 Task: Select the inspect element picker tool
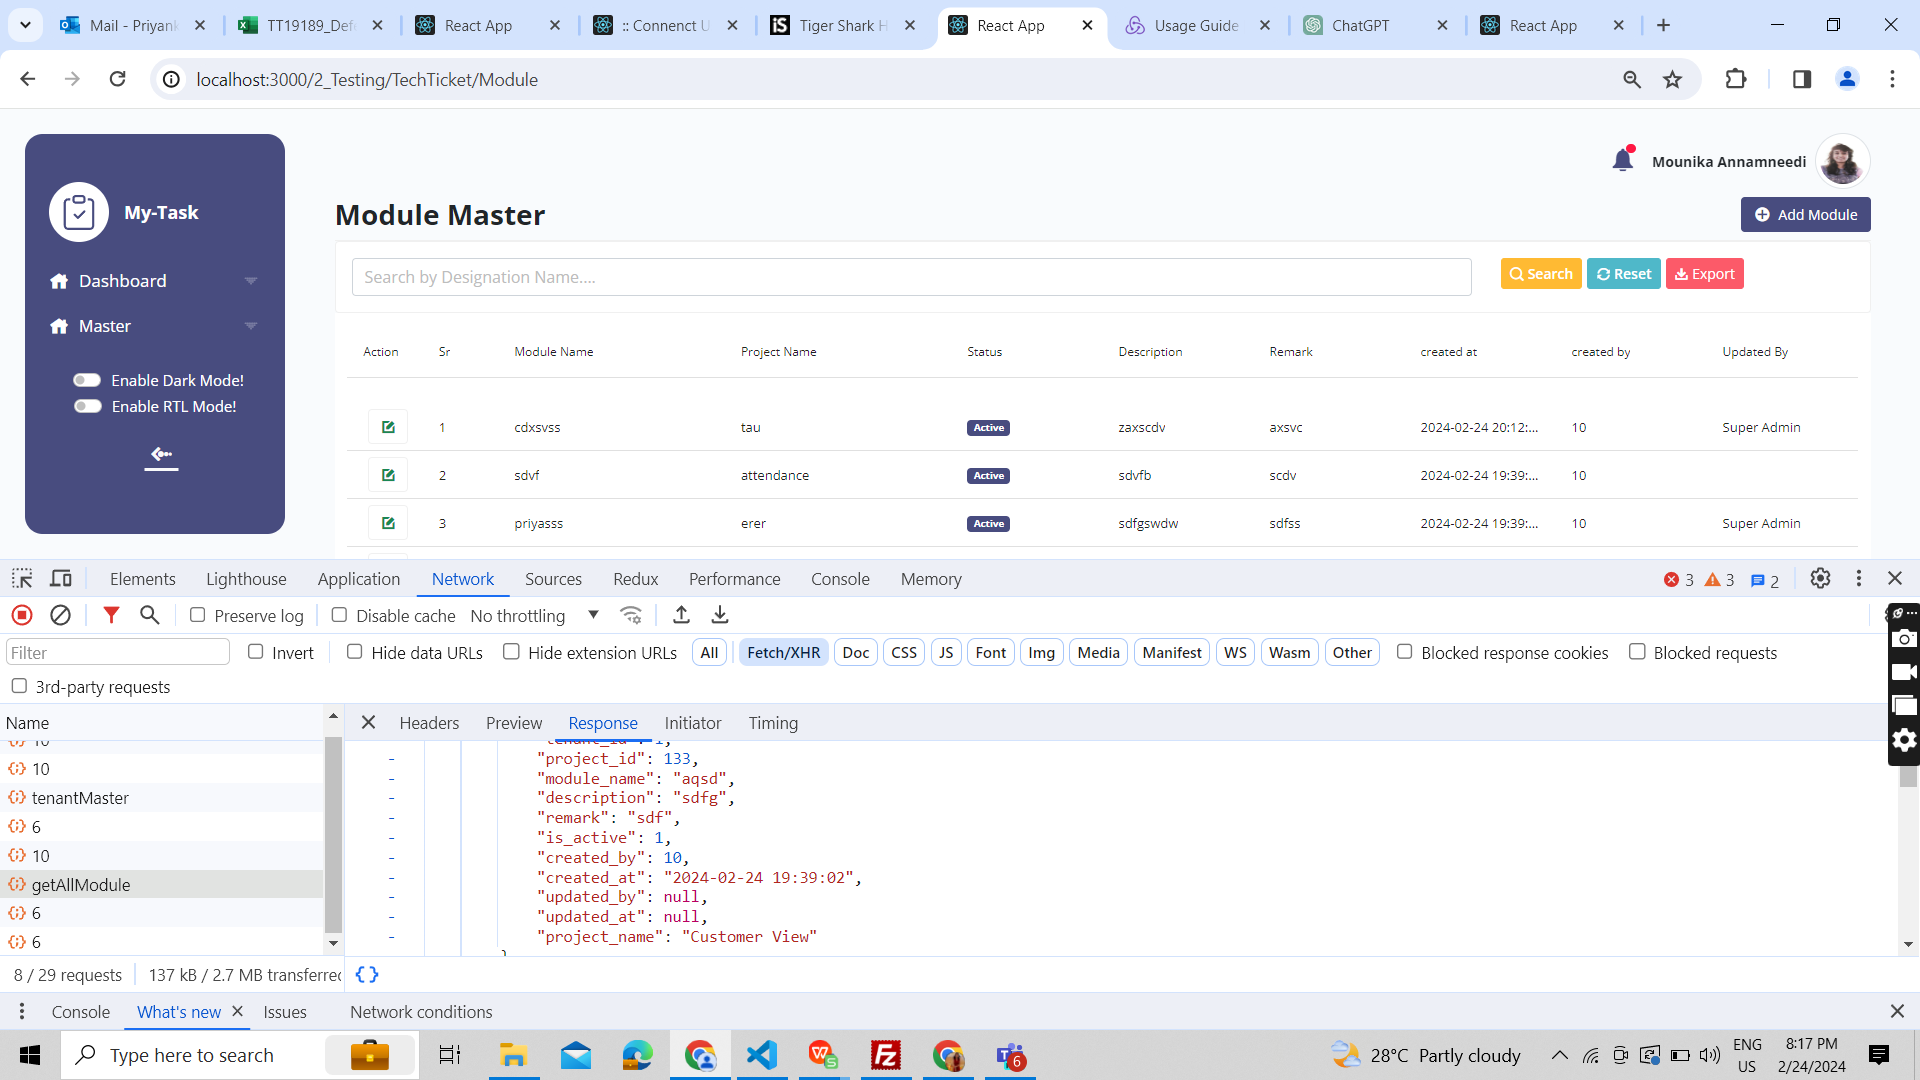(x=22, y=579)
